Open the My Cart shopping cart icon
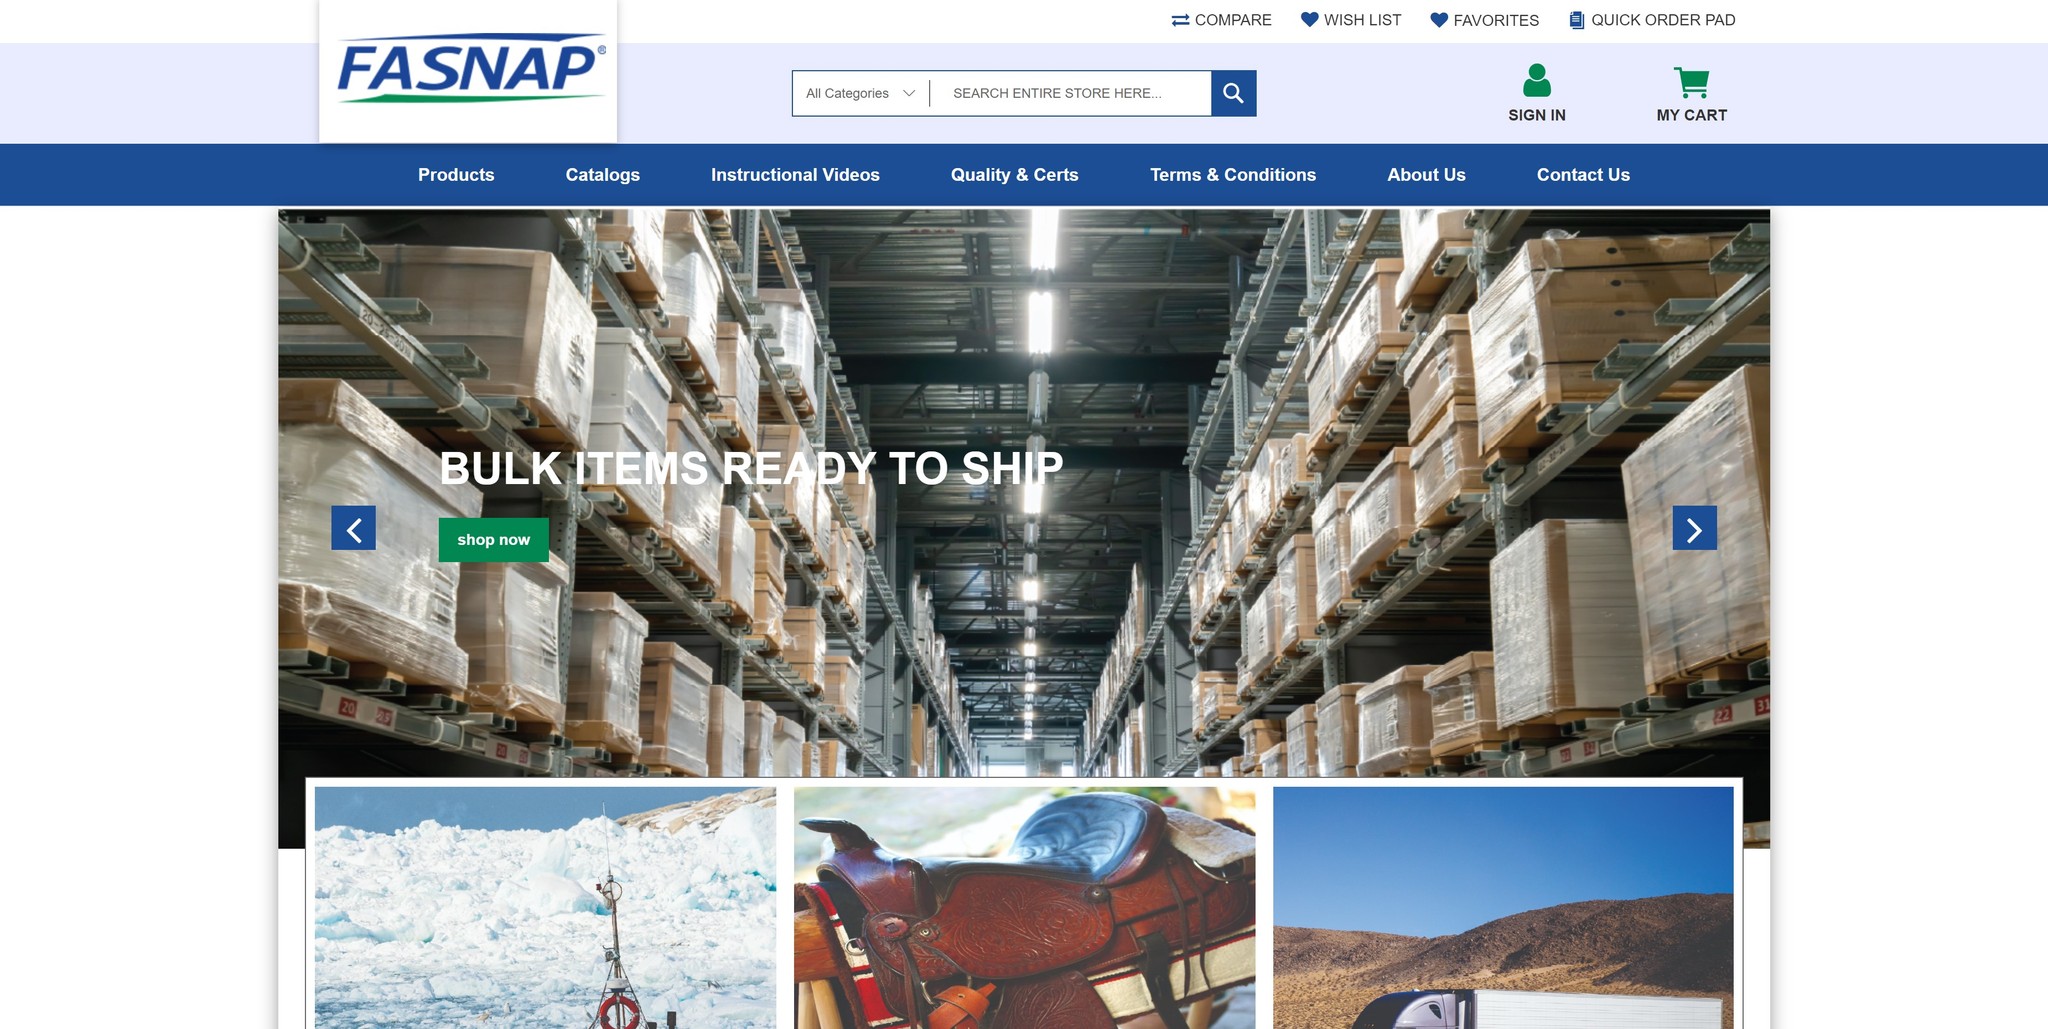 click(x=1691, y=82)
